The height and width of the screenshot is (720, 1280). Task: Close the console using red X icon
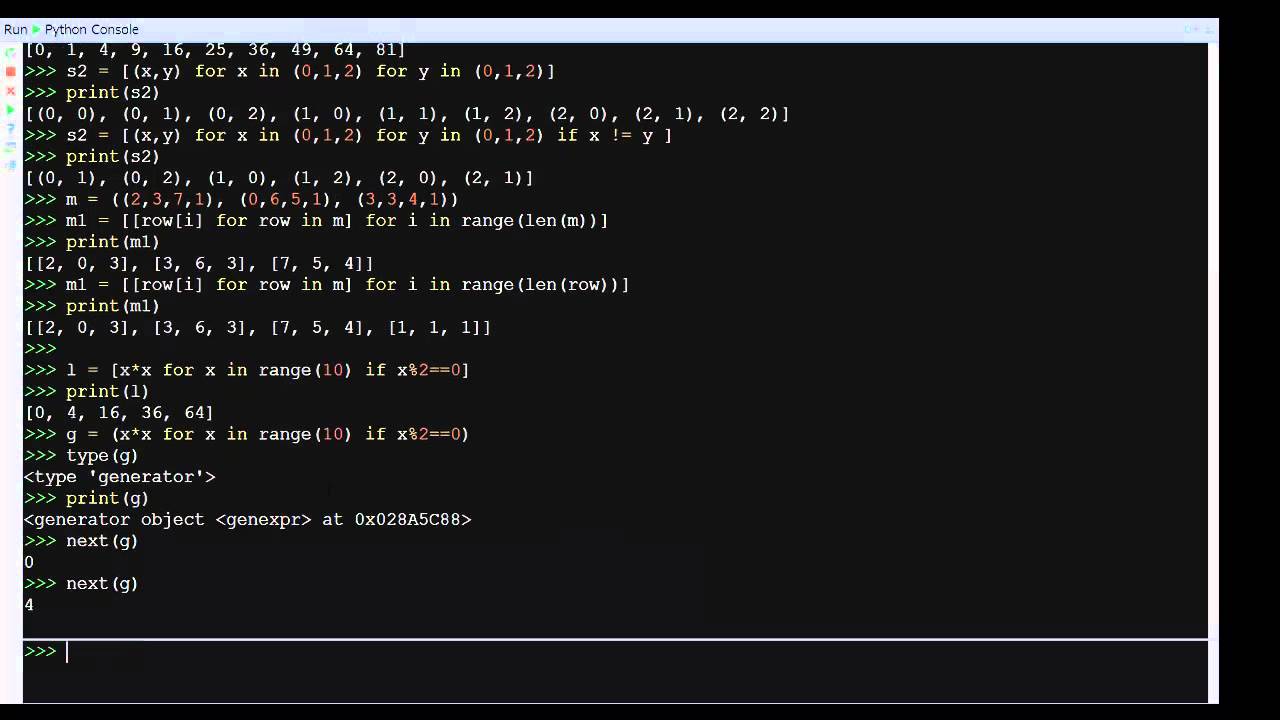[11, 91]
